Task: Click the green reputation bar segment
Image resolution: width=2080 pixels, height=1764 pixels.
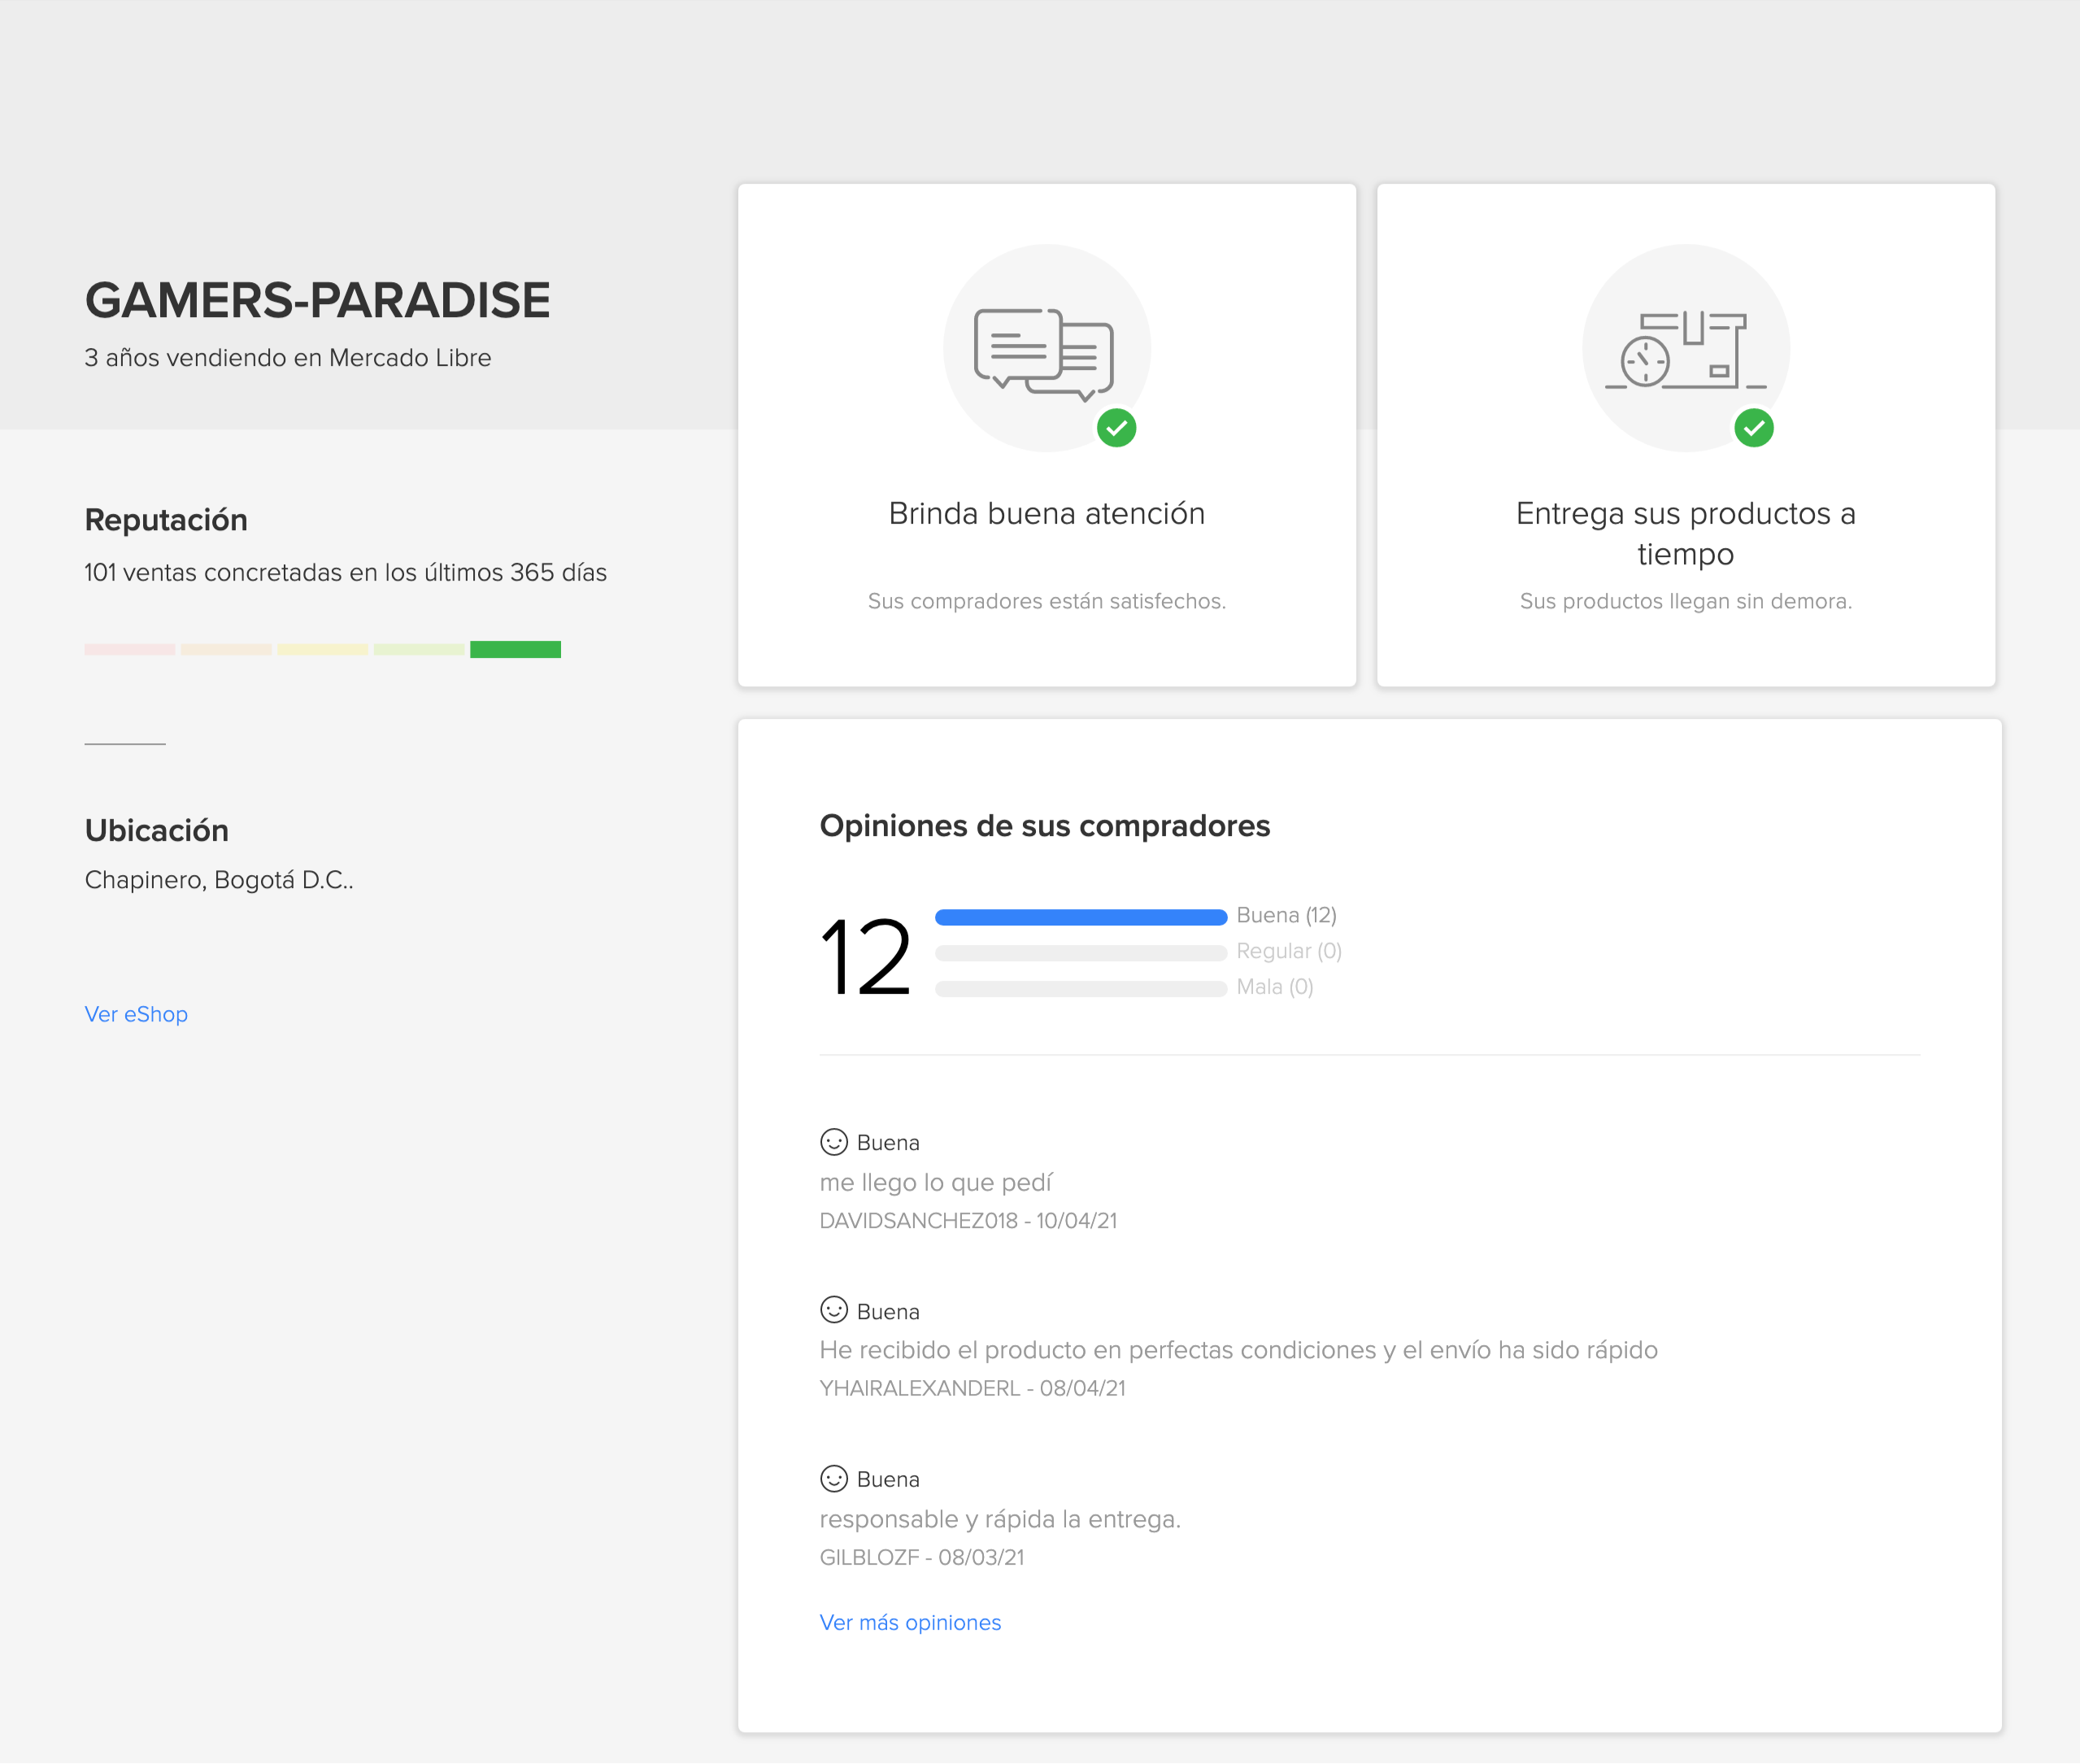Action: 515,649
